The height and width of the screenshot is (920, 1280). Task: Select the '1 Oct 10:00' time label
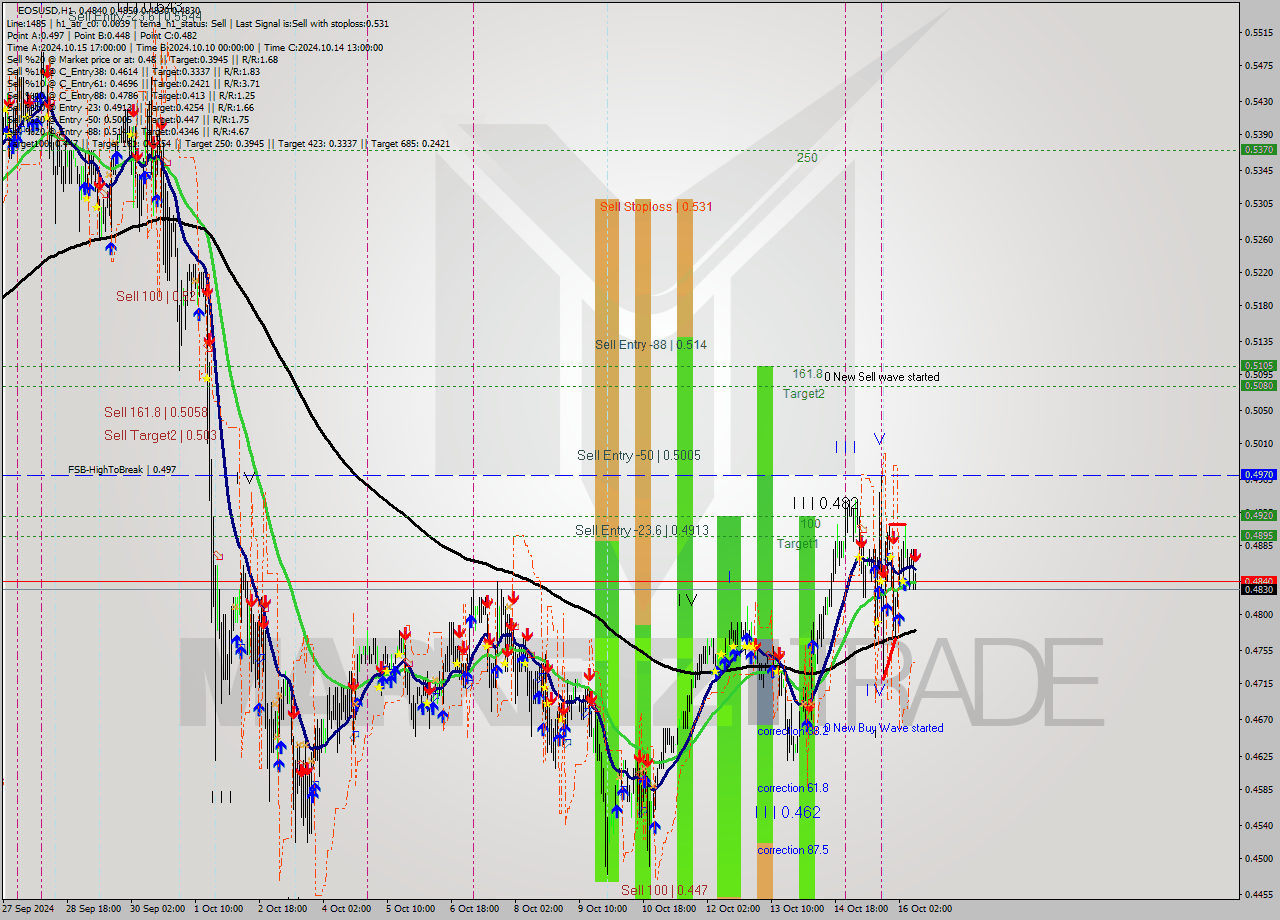point(218,909)
